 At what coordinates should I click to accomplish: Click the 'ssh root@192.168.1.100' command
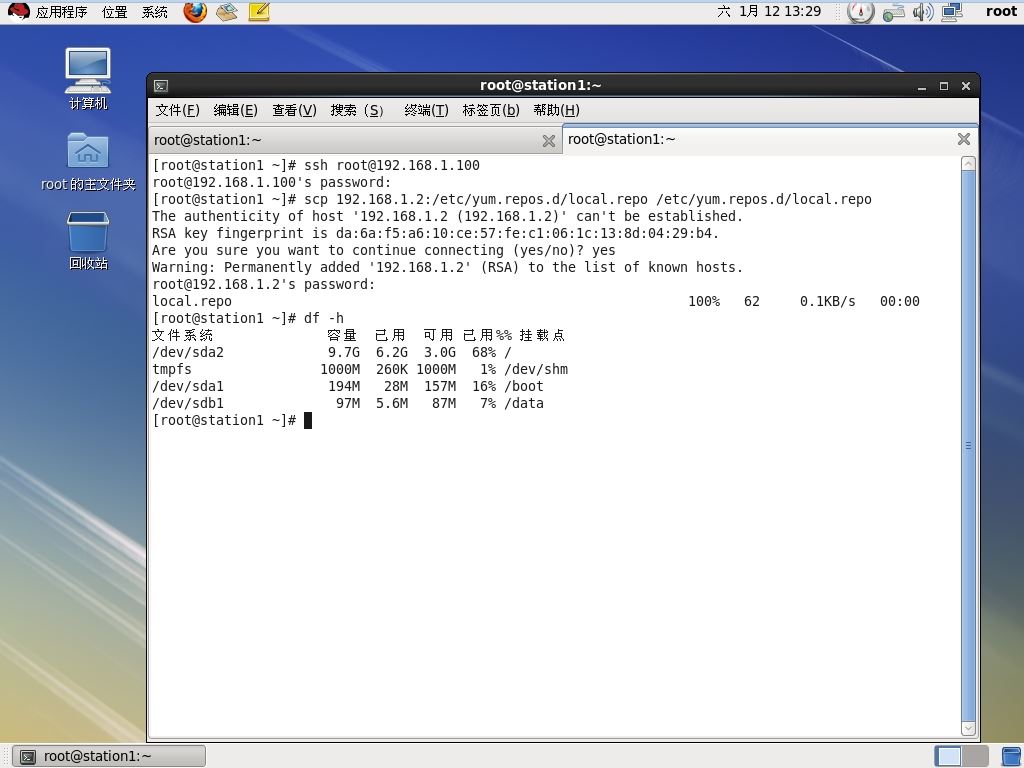tap(392, 166)
